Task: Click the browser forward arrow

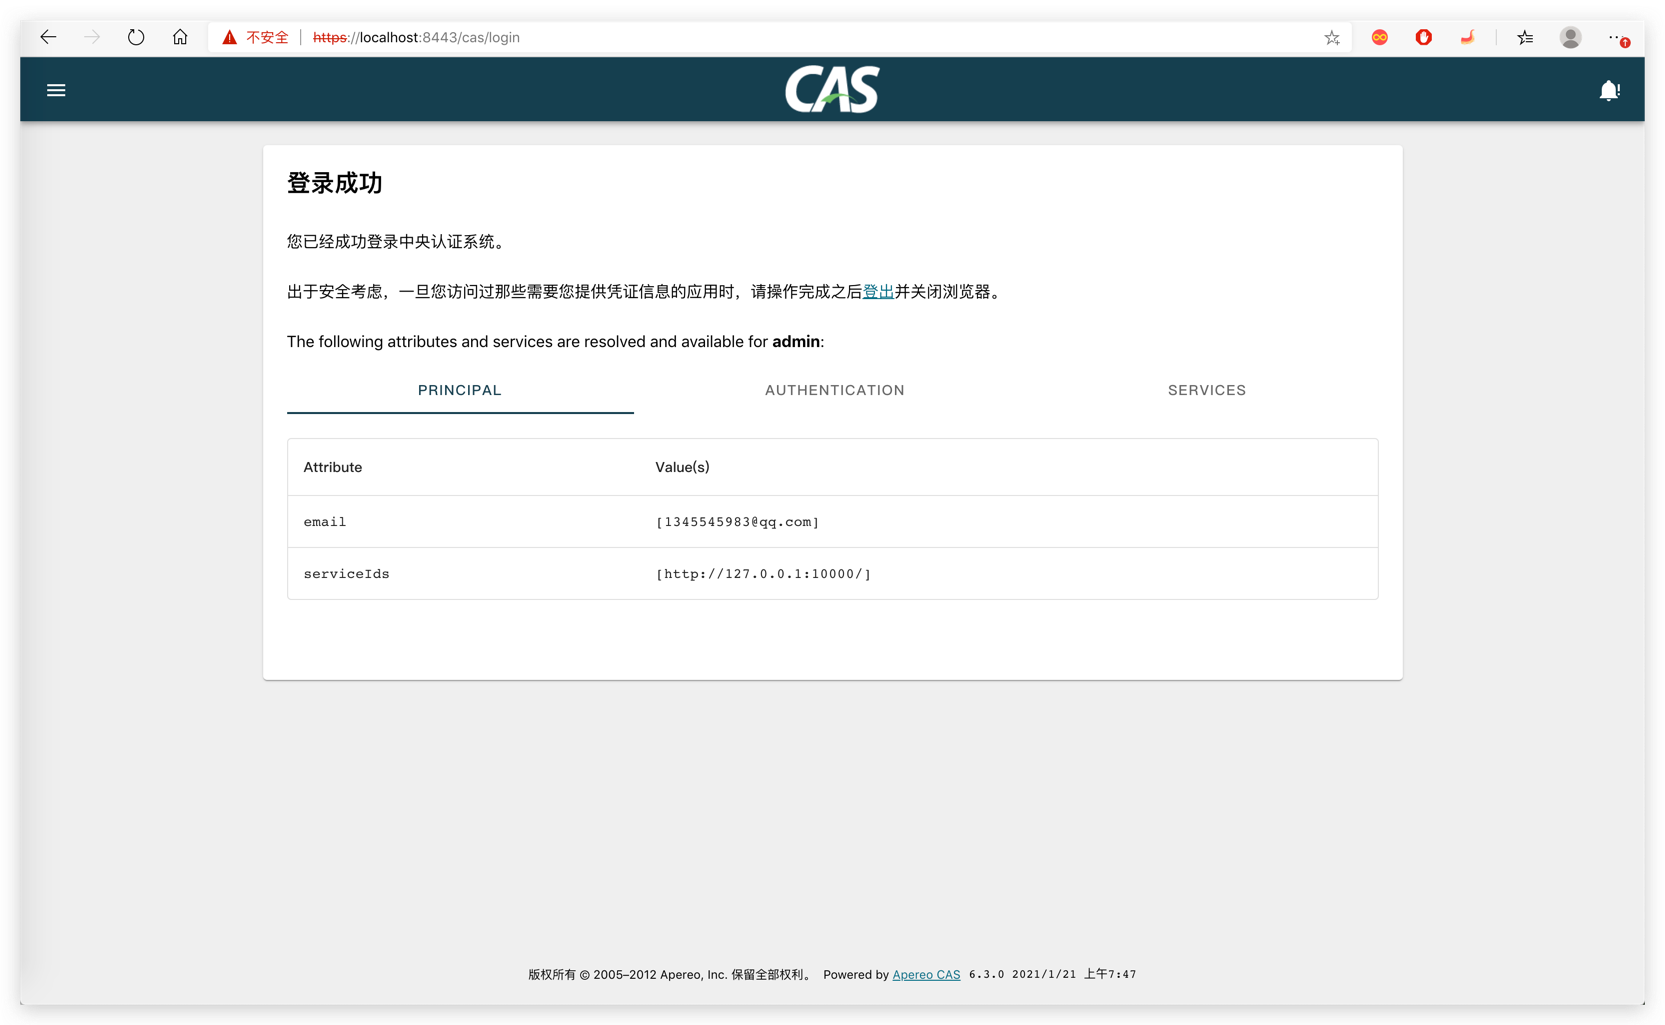Action: [x=92, y=37]
